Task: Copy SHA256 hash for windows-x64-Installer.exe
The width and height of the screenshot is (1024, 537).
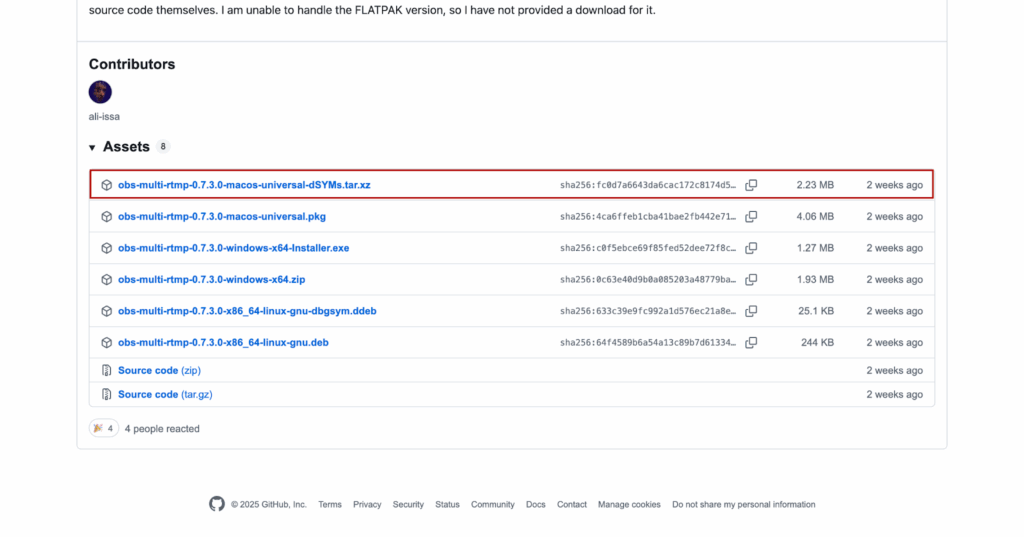Action: point(751,248)
